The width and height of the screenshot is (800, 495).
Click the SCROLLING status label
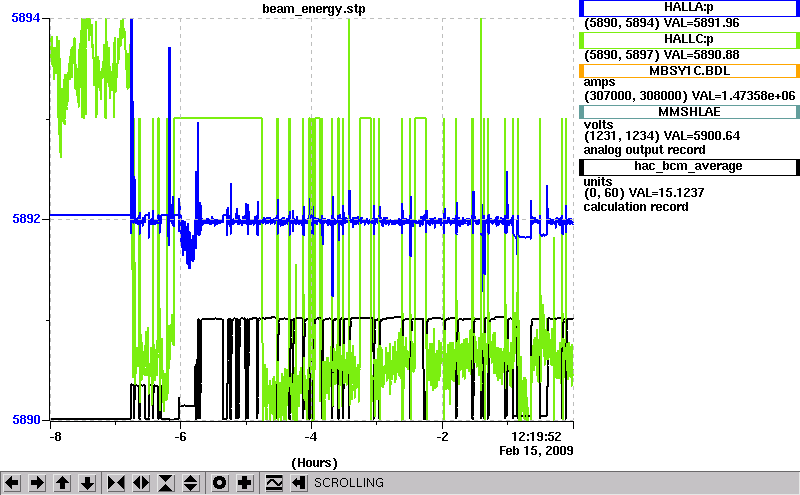[349, 483]
